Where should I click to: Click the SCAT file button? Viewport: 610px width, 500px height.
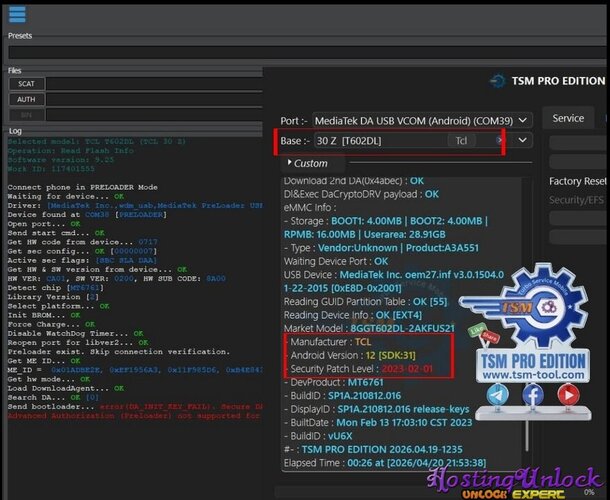click(26, 84)
